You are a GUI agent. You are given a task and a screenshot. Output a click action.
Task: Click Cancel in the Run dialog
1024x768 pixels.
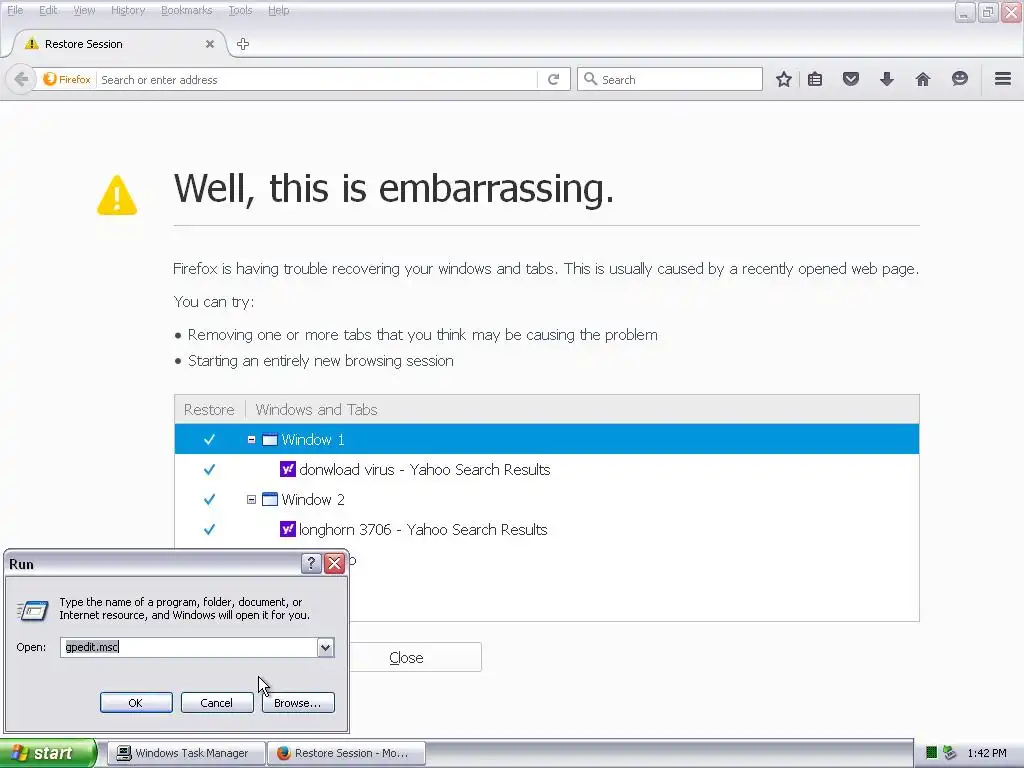[x=217, y=703]
